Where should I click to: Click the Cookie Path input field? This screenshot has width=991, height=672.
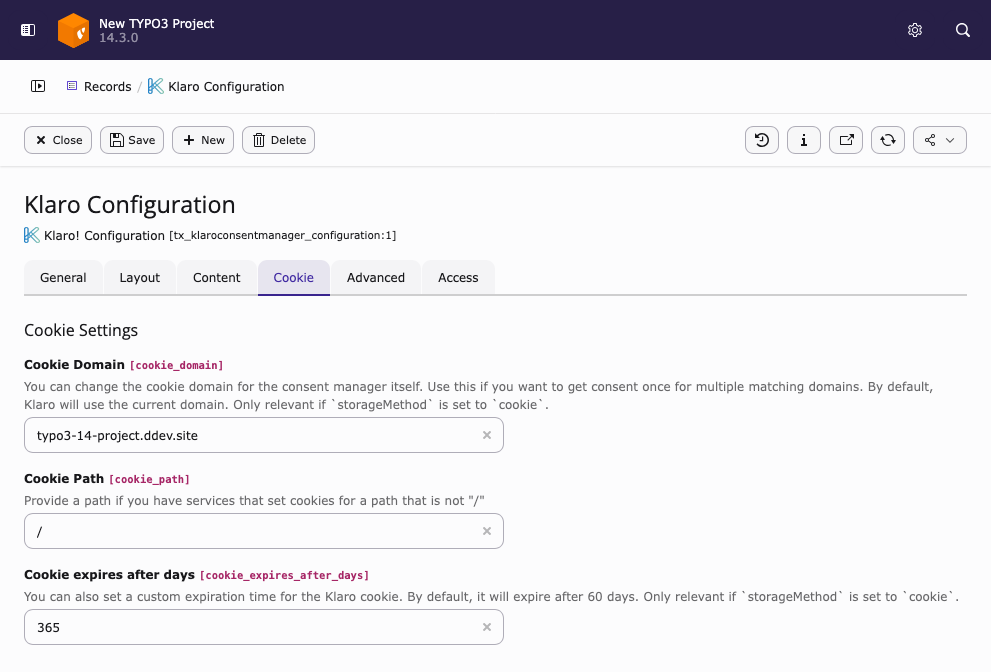(264, 531)
